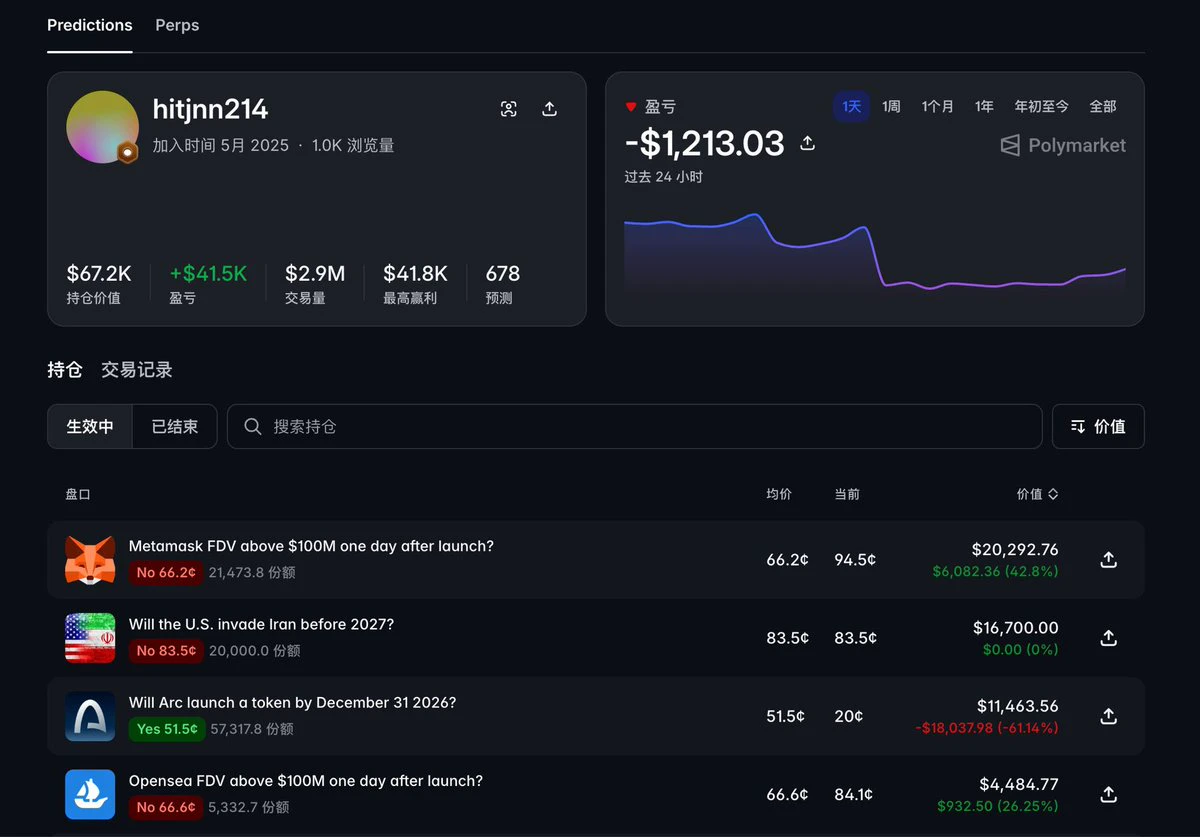Image resolution: width=1200 pixels, height=837 pixels.
Task: Open Will Arc launch a token market
Action: coord(292,702)
